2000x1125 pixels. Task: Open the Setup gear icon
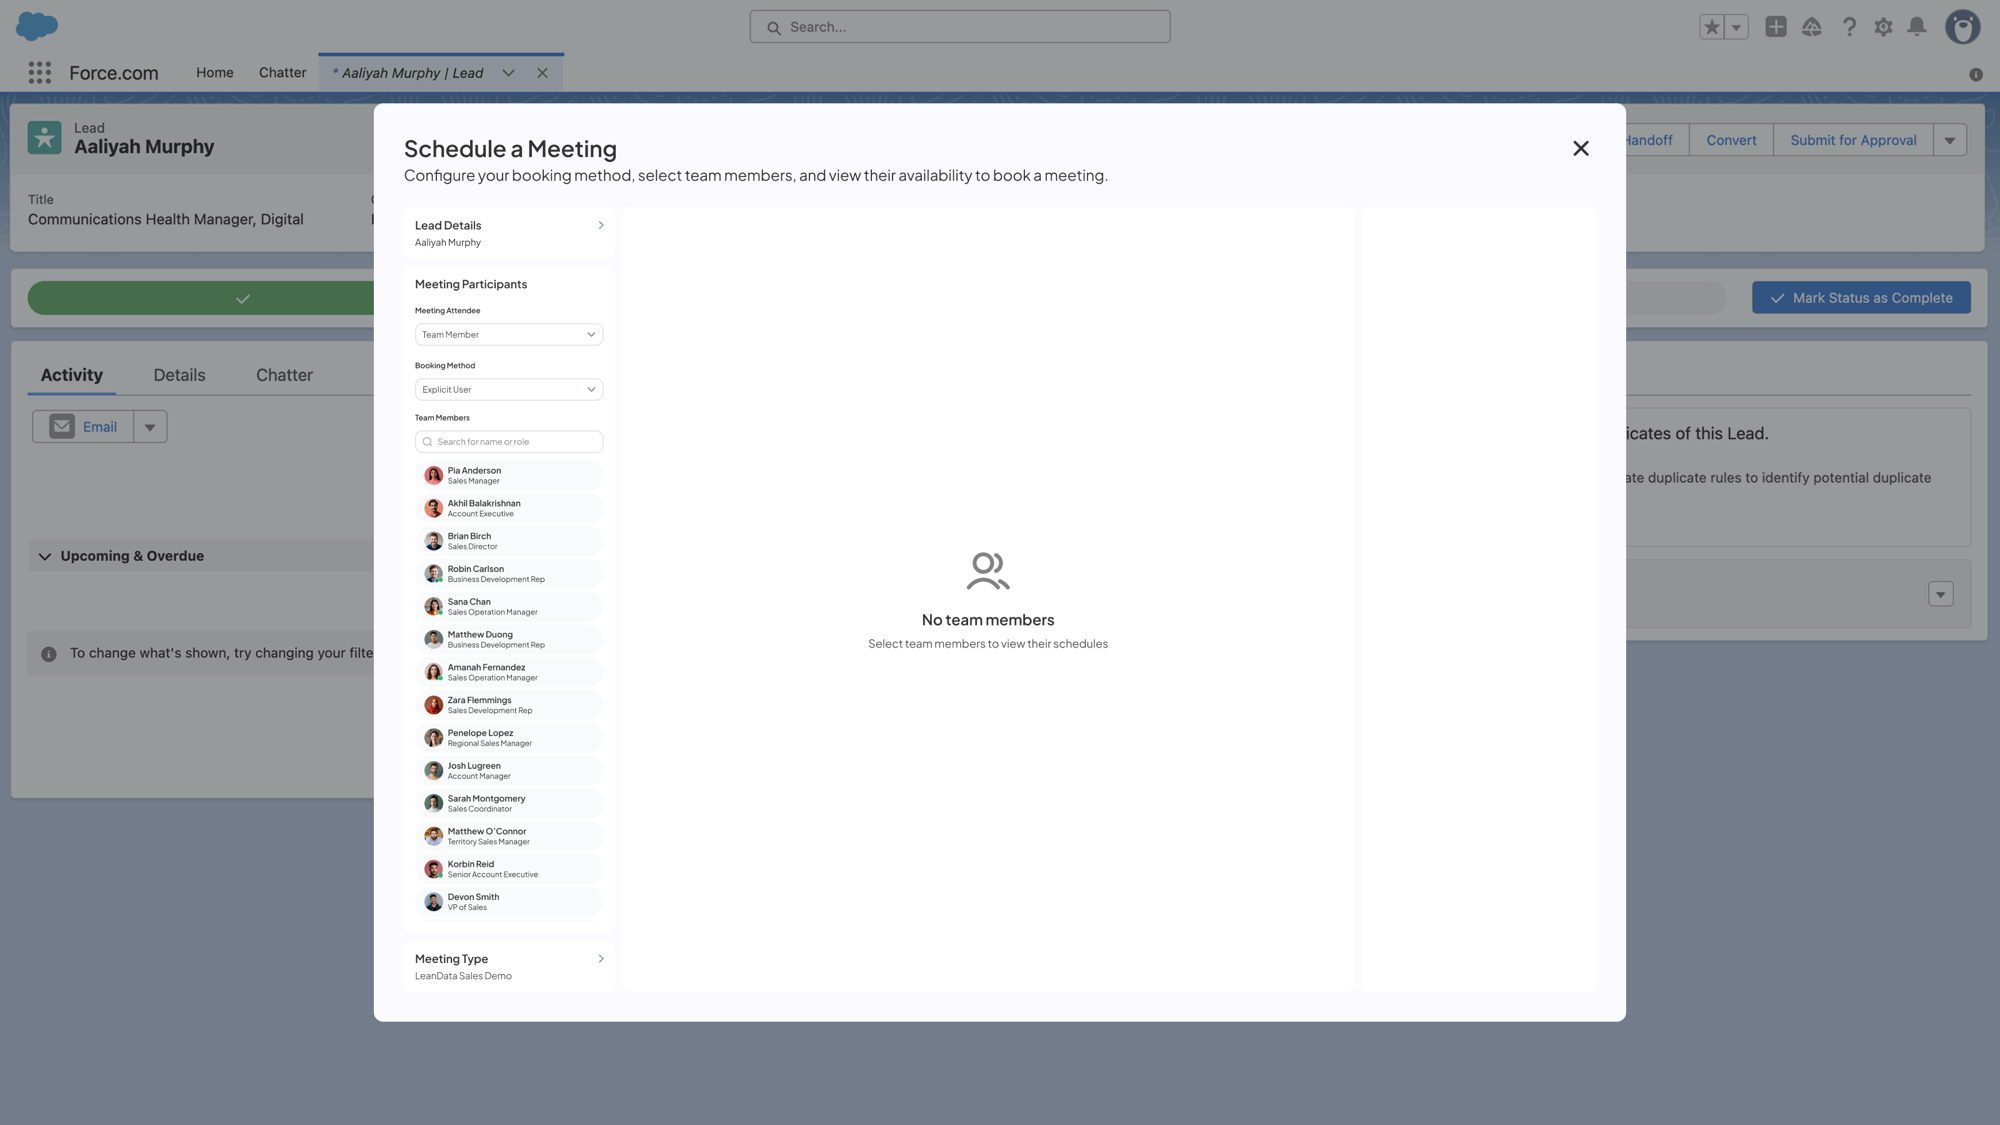coord(1883,27)
